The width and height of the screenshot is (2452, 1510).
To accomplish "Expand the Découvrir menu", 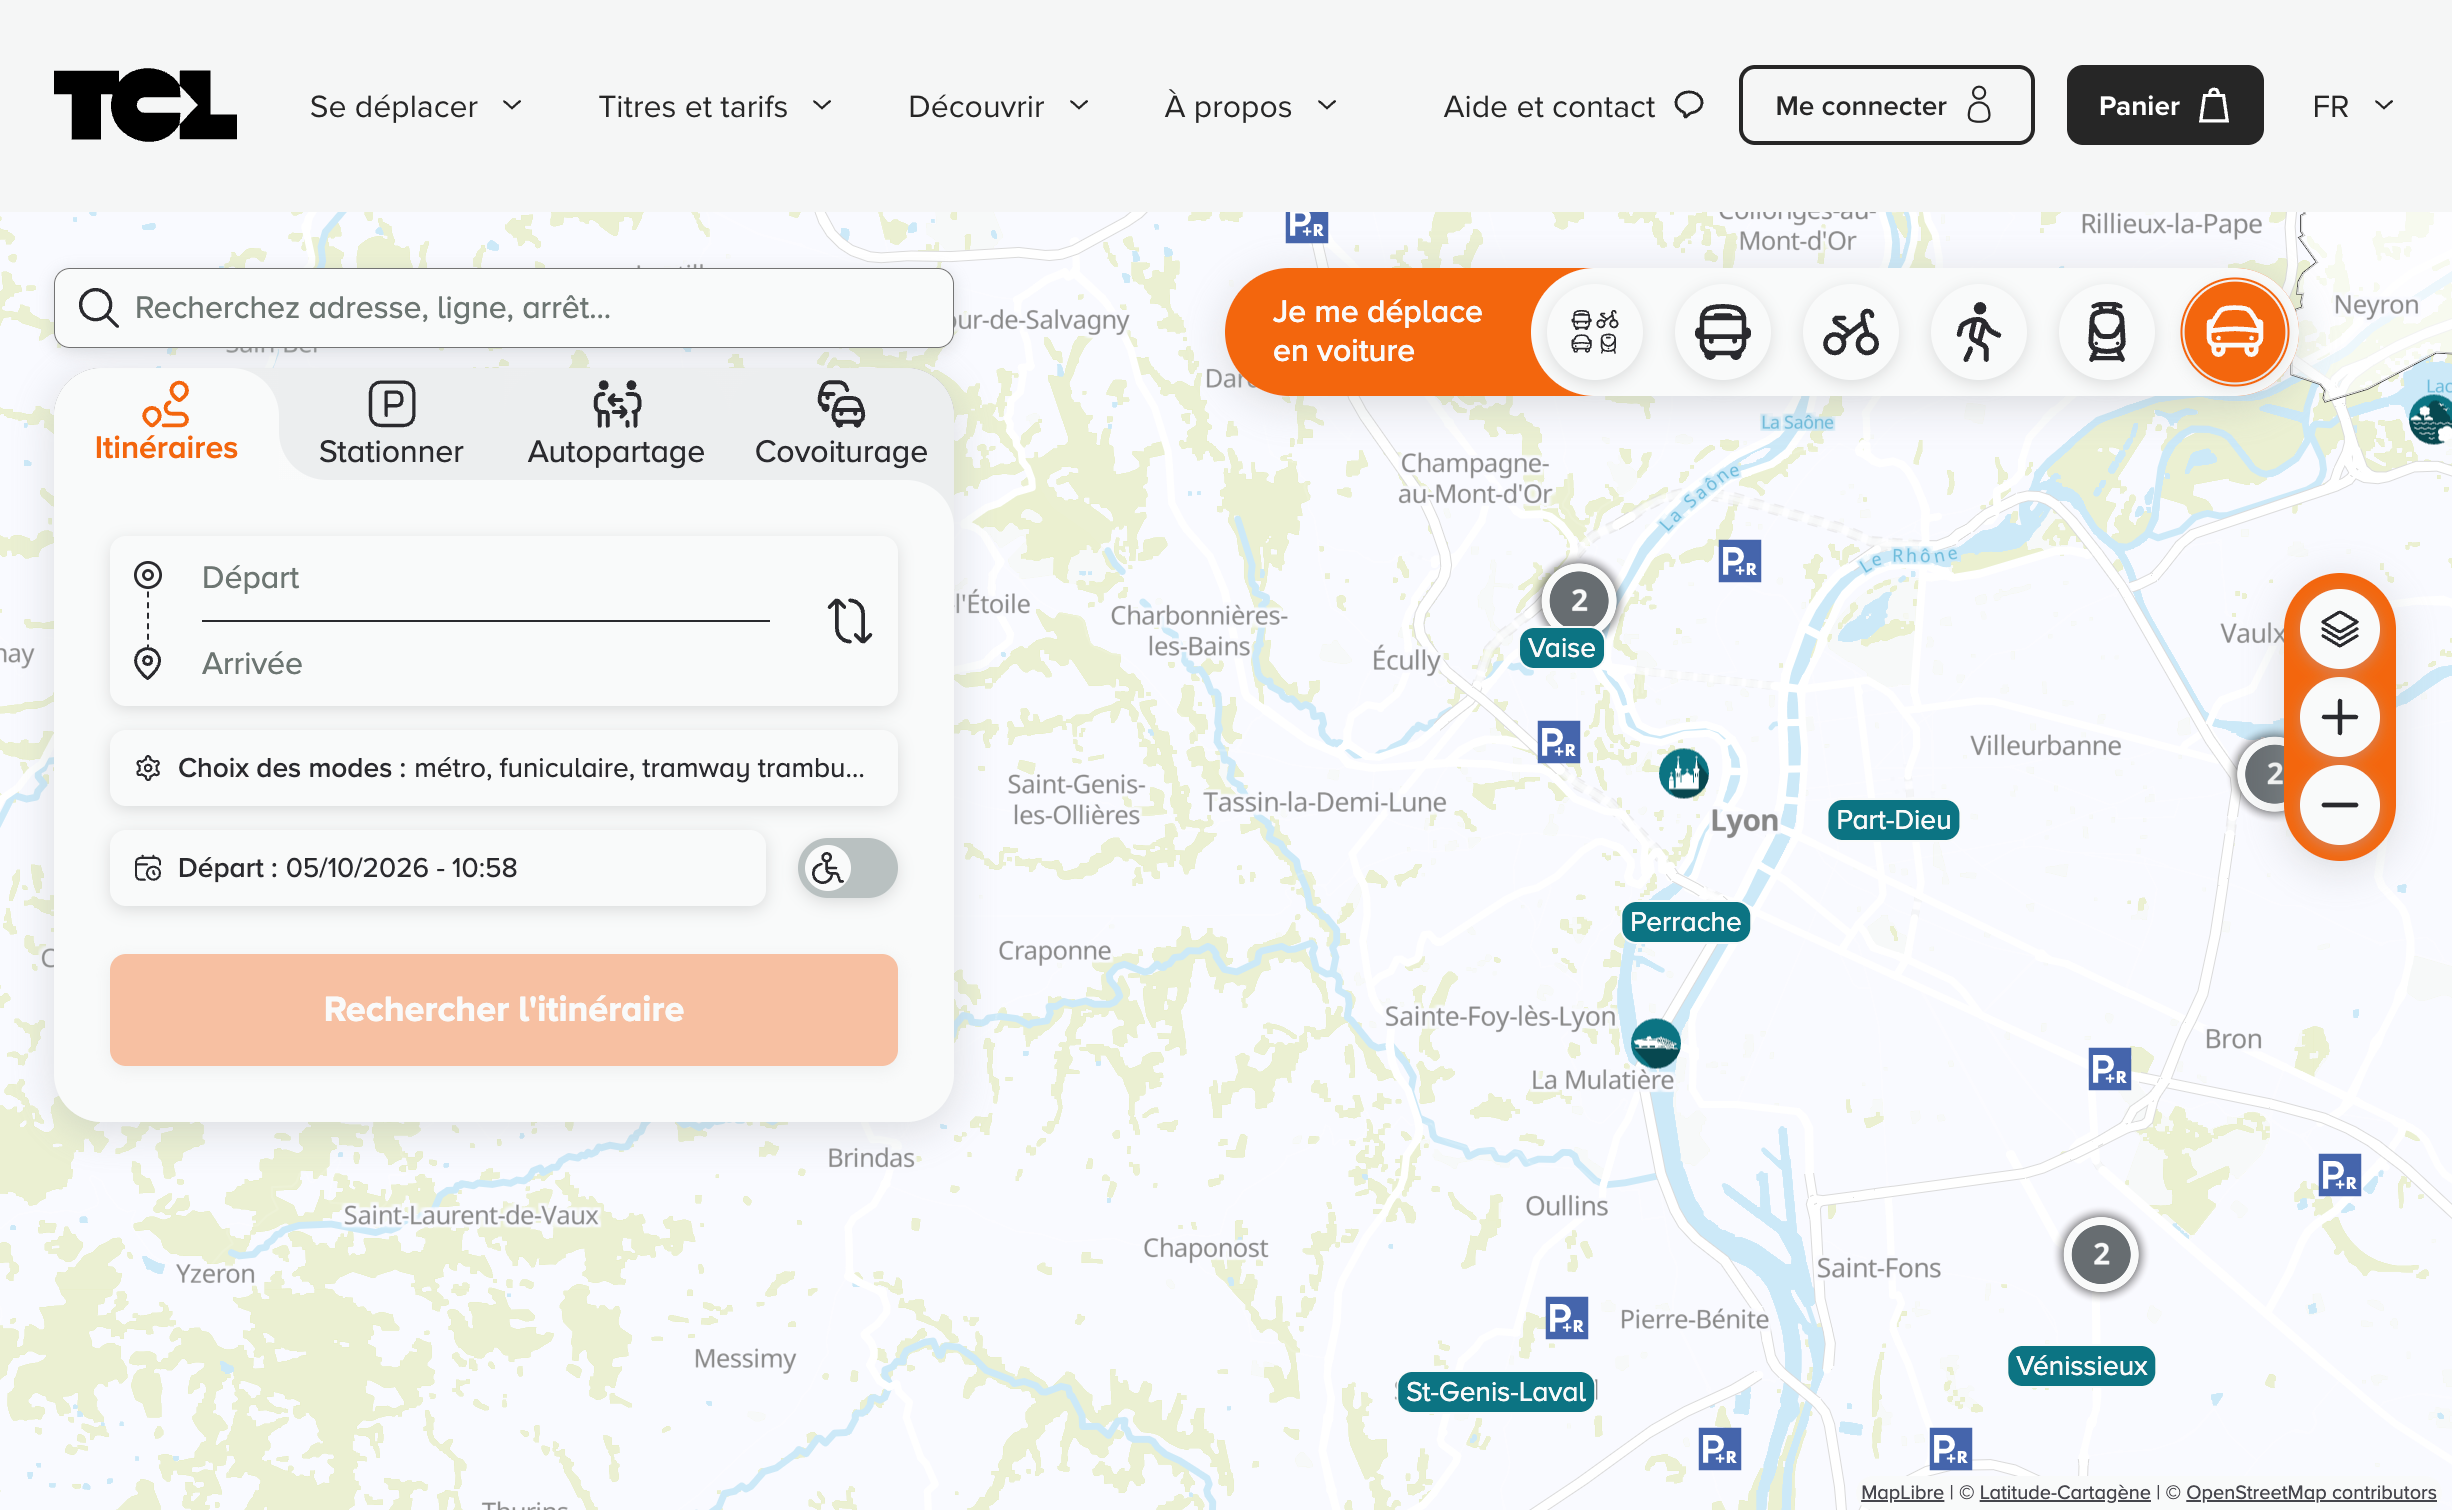I will [x=998, y=106].
